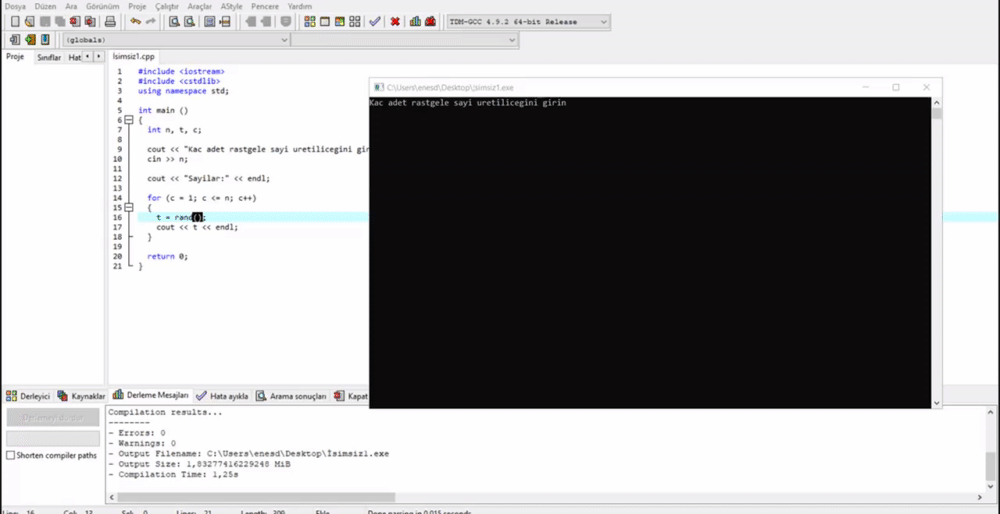Click the horizontal scrollbar in the compile log

pos(256,497)
